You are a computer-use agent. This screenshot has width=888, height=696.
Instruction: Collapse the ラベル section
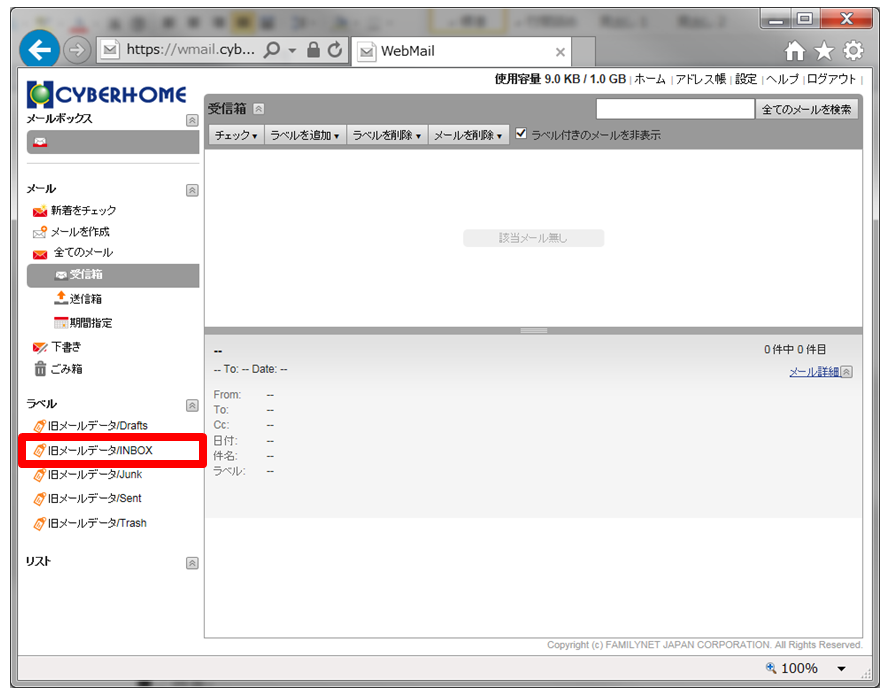pos(192,405)
